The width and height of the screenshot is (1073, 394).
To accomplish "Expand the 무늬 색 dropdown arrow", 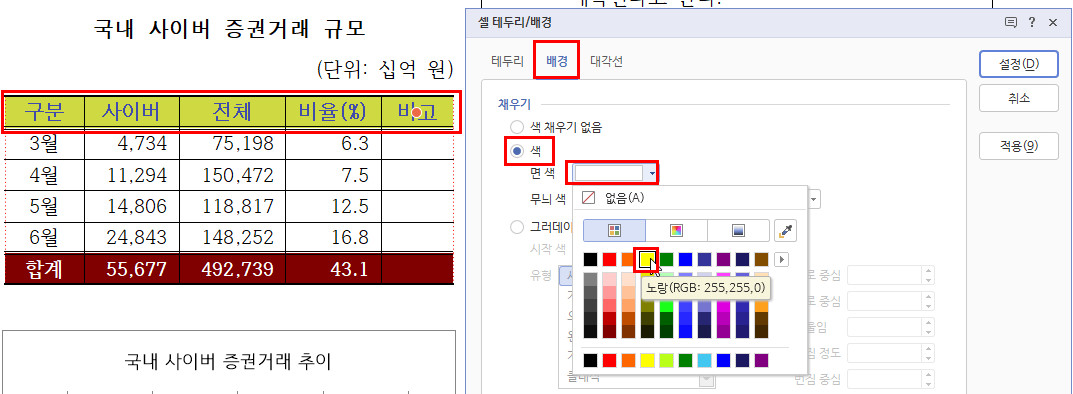I will pos(814,199).
